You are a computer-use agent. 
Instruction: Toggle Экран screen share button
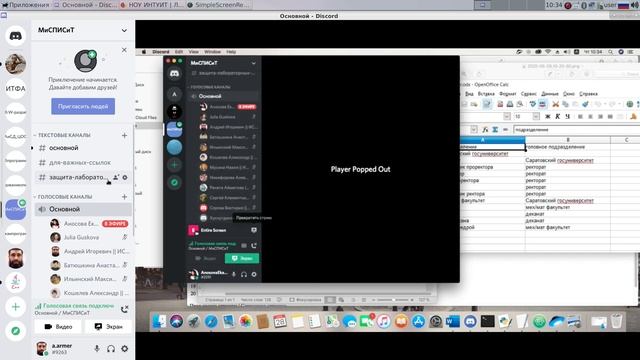click(x=108, y=327)
